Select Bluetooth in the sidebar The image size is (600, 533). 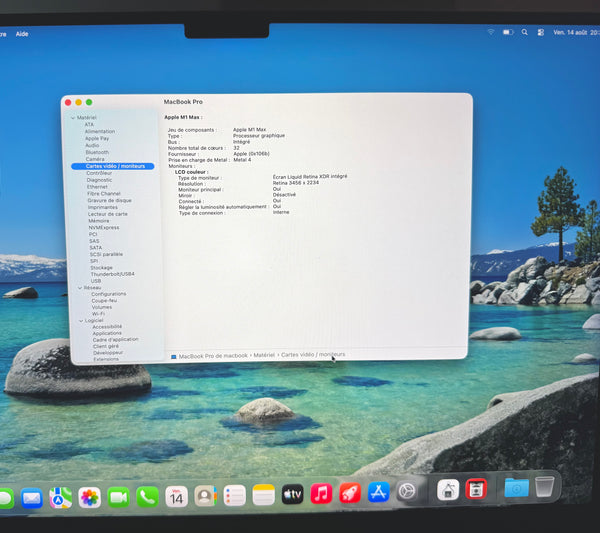pos(97,152)
